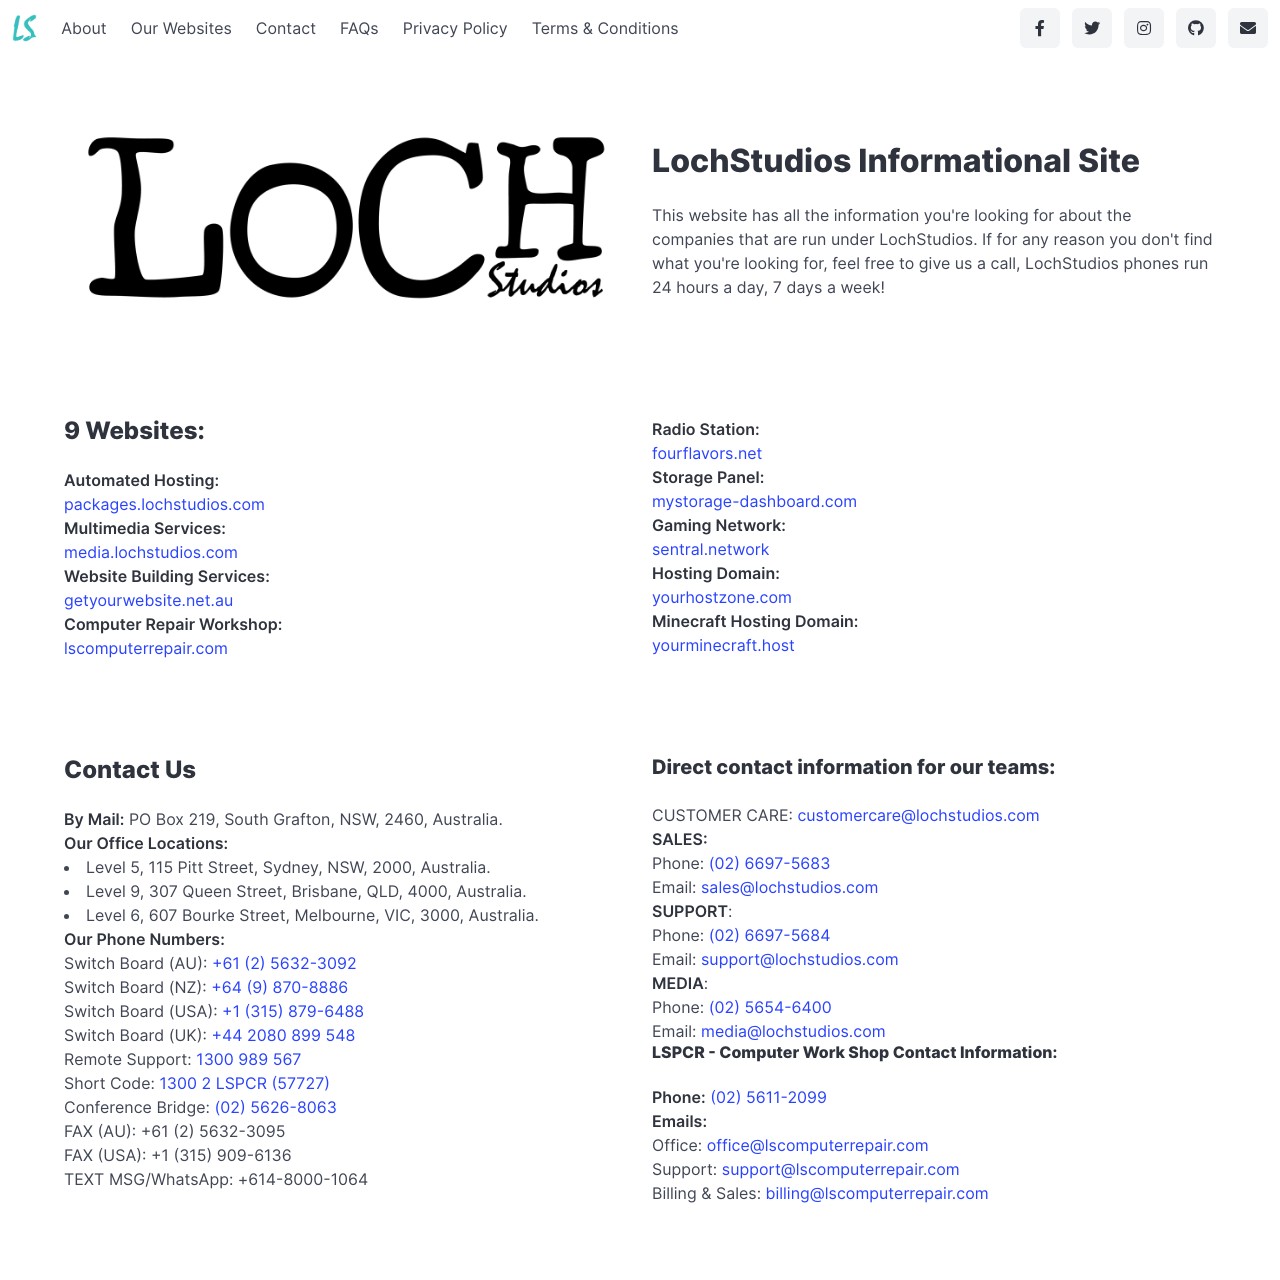Viewport: 1280px width, 1280px height.
Task: Open Privacy Policy in the navbar
Action: [455, 28]
